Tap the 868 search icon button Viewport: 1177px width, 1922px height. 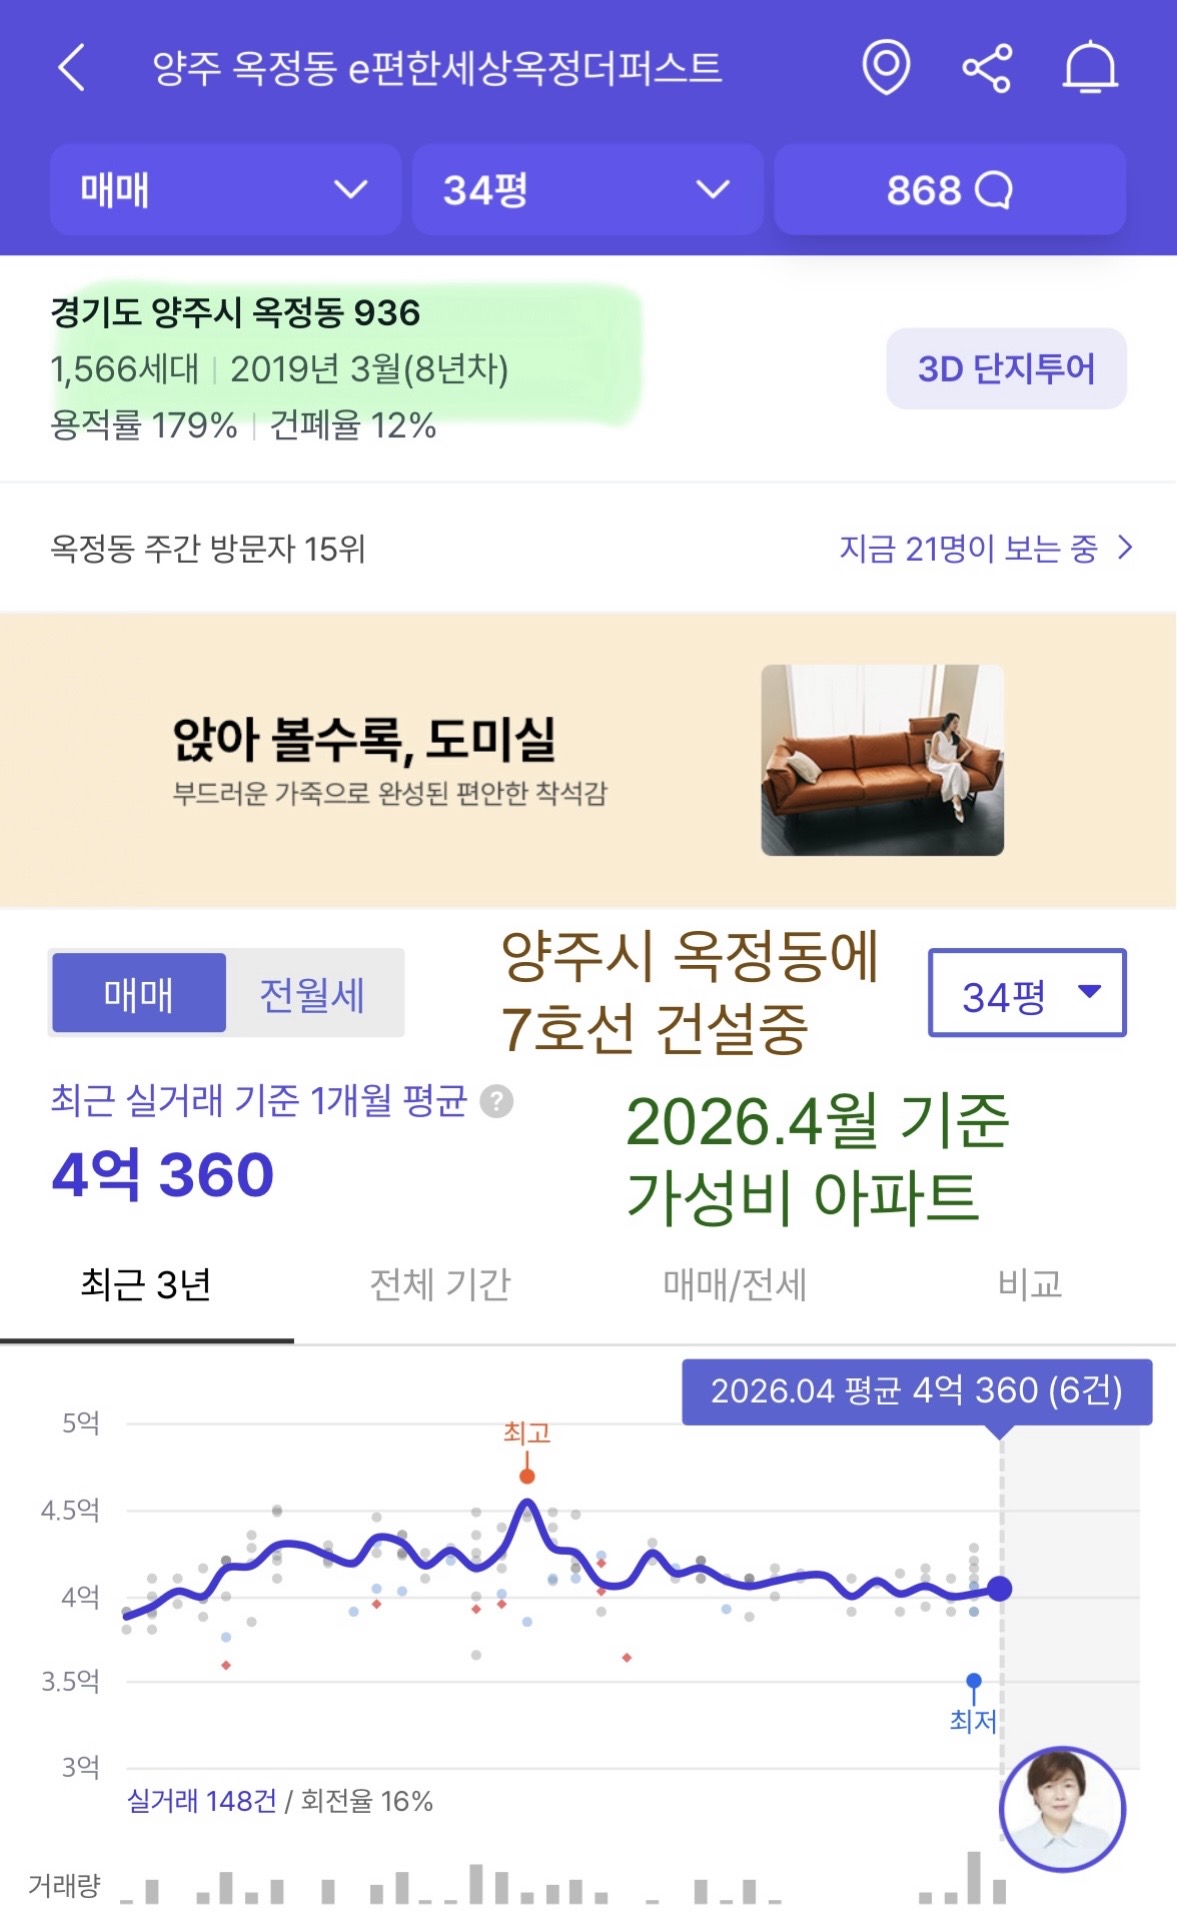click(950, 190)
